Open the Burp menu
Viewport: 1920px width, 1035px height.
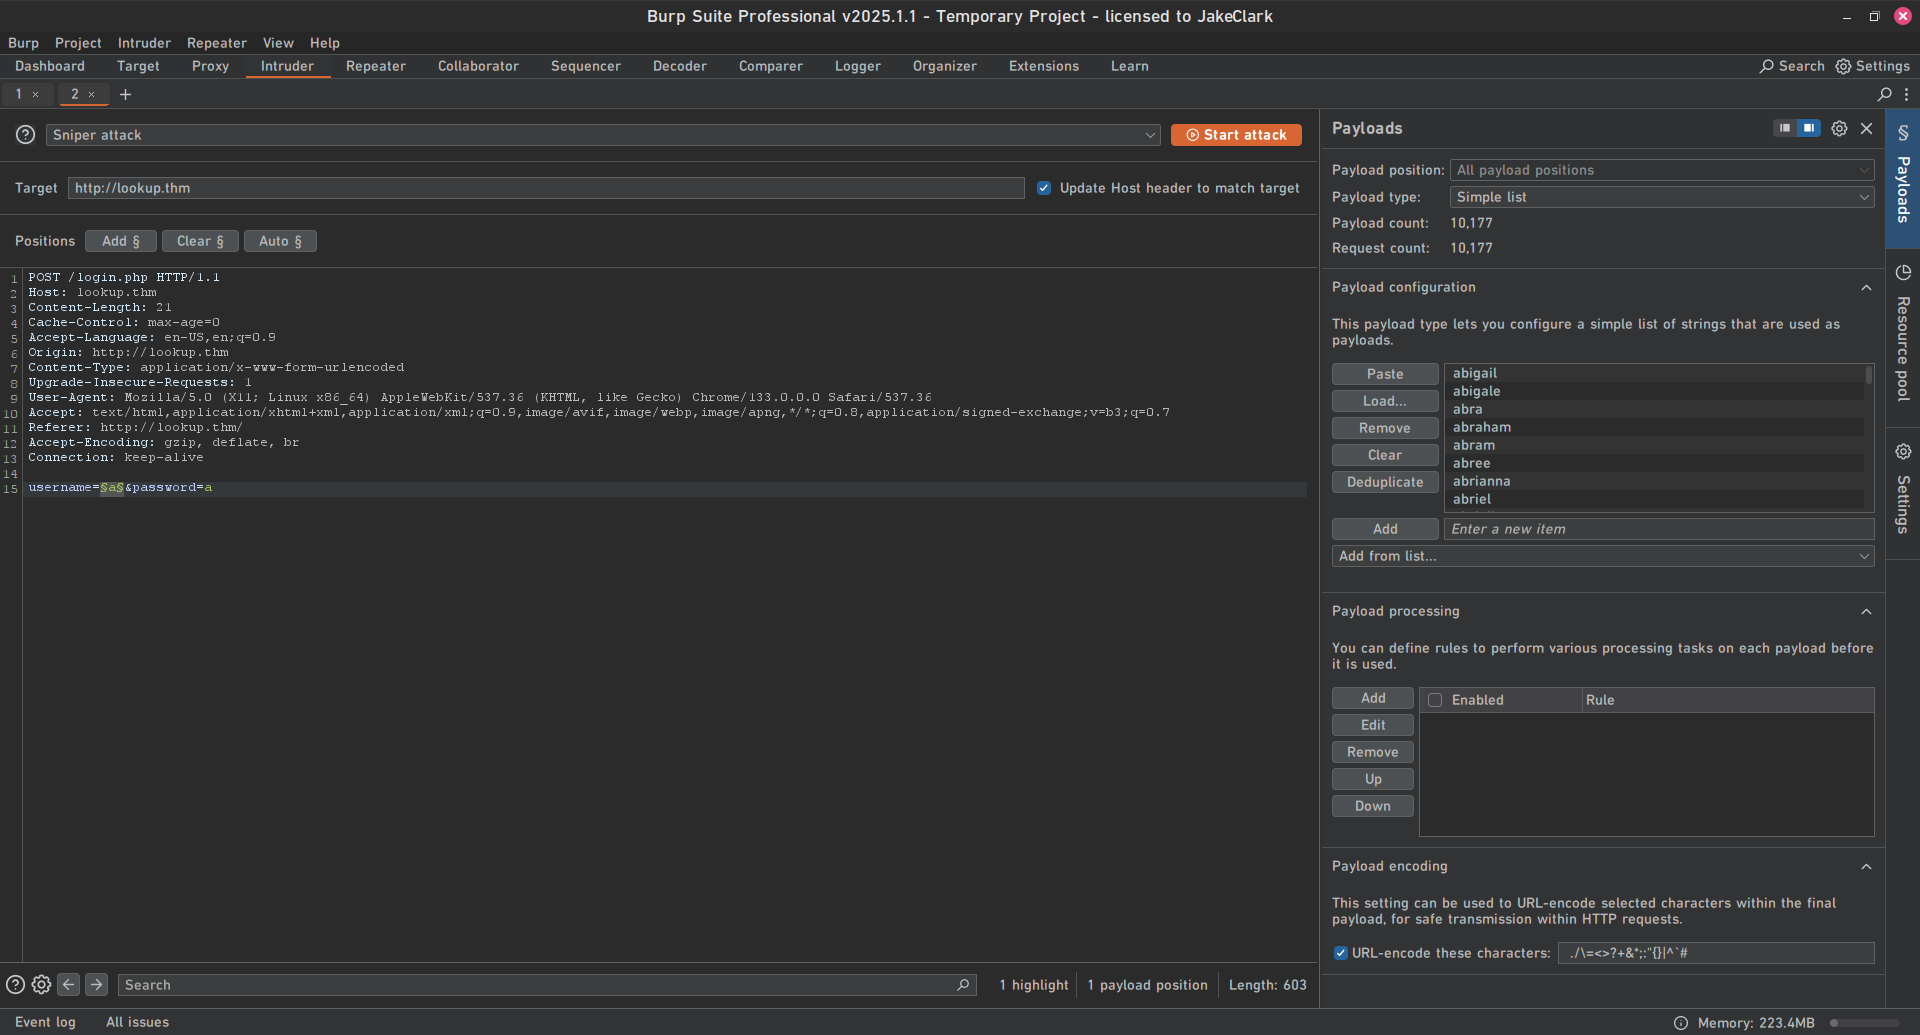click(x=23, y=43)
